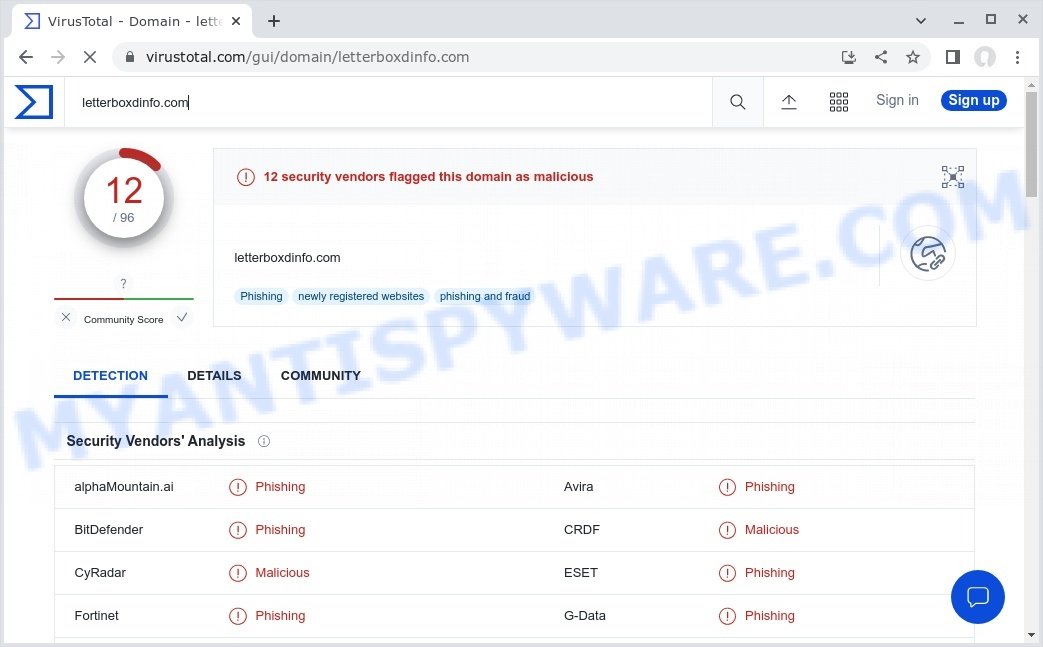Click the Malicious result for CRDF
The width and height of the screenshot is (1043, 647).
(772, 530)
